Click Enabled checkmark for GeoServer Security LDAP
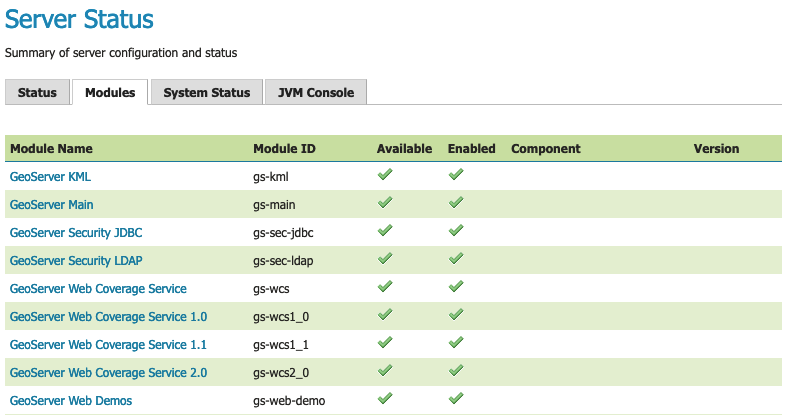This screenshot has width=786, height=415. (456, 259)
